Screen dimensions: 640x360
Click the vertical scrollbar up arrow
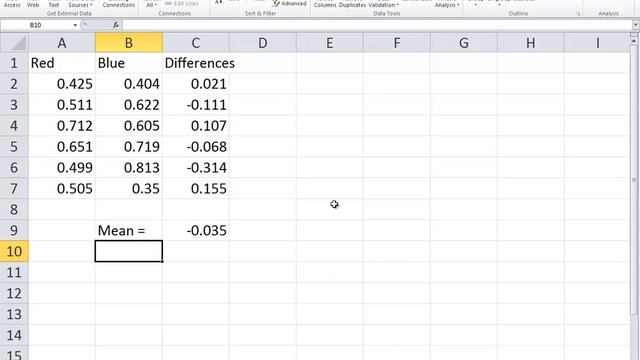coord(634,41)
